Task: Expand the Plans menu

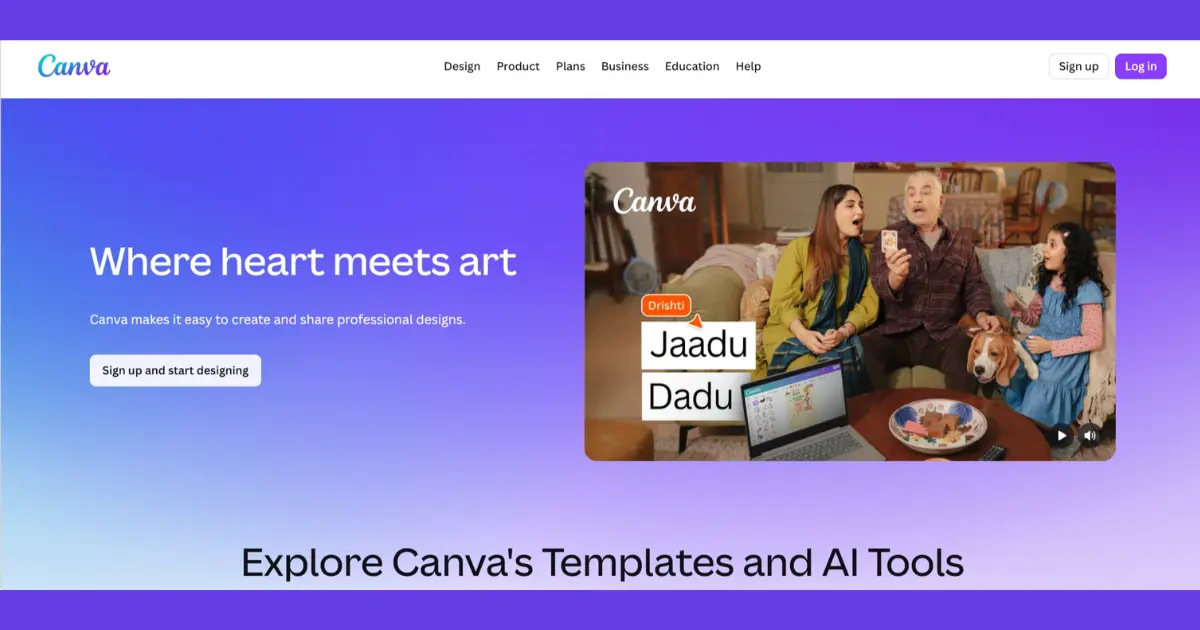Action: (x=570, y=66)
